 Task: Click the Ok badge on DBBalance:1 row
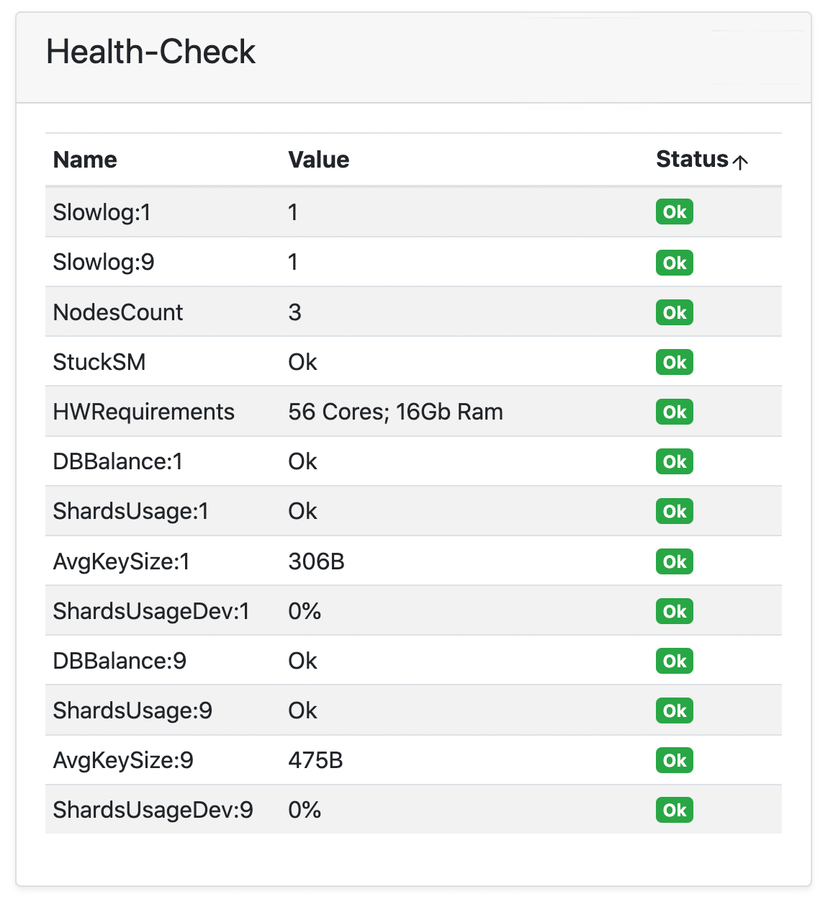tap(674, 462)
